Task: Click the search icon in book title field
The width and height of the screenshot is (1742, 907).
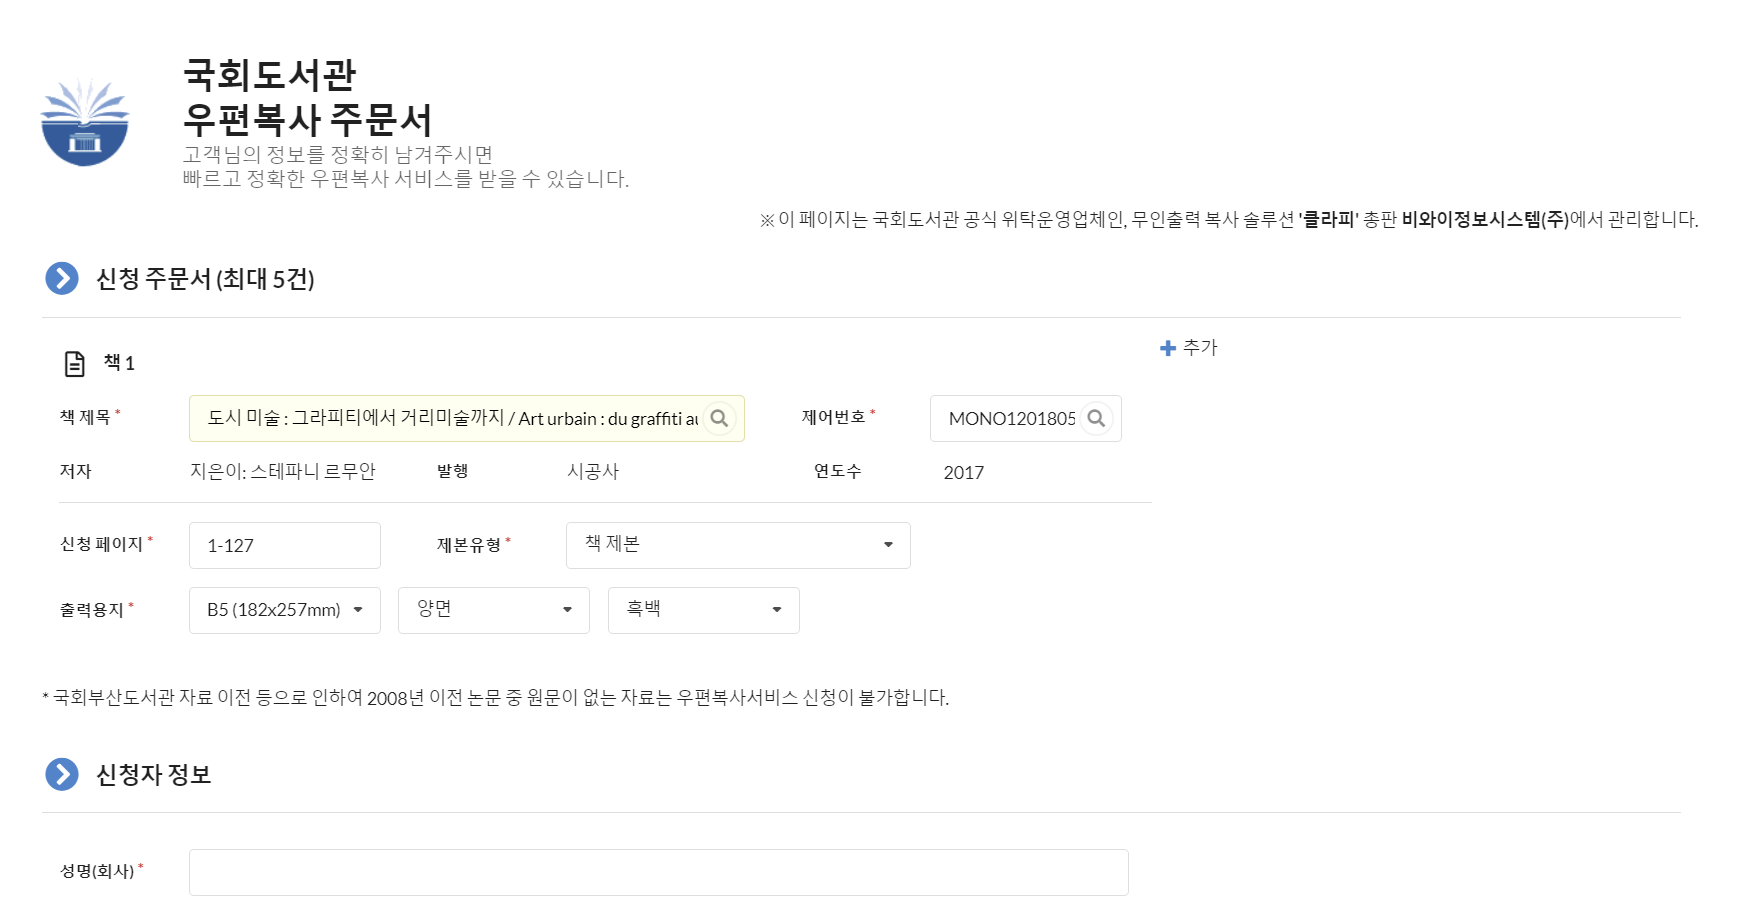Action: (719, 418)
